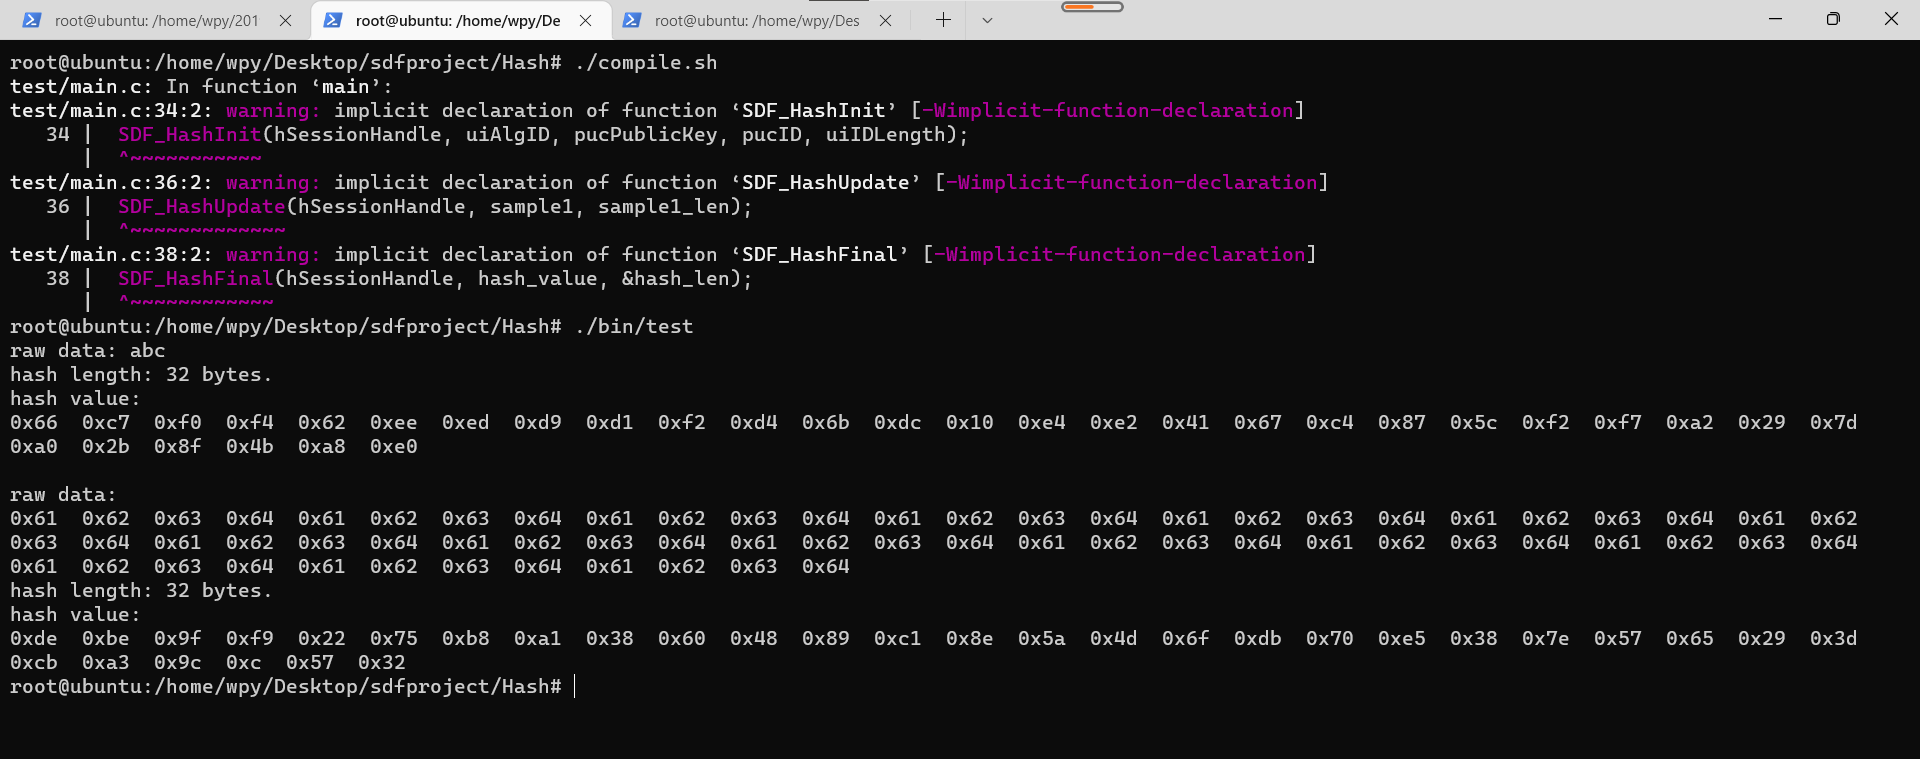Select the active root@ubuntu: /home/wpy/De tab
This screenshot has height=759, width=1920.
[x=458, y=20]
